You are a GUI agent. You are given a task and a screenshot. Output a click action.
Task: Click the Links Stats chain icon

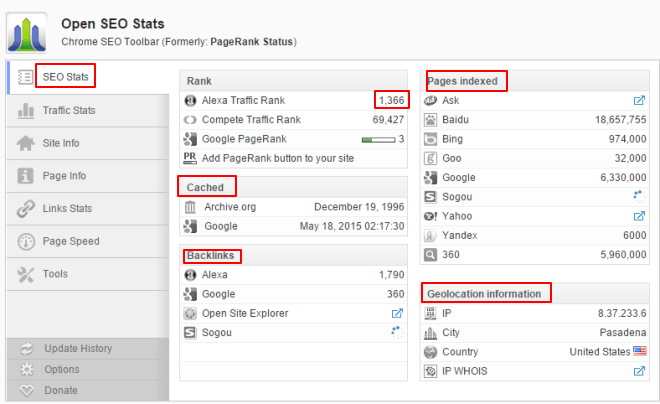click(x=26, y=208)
